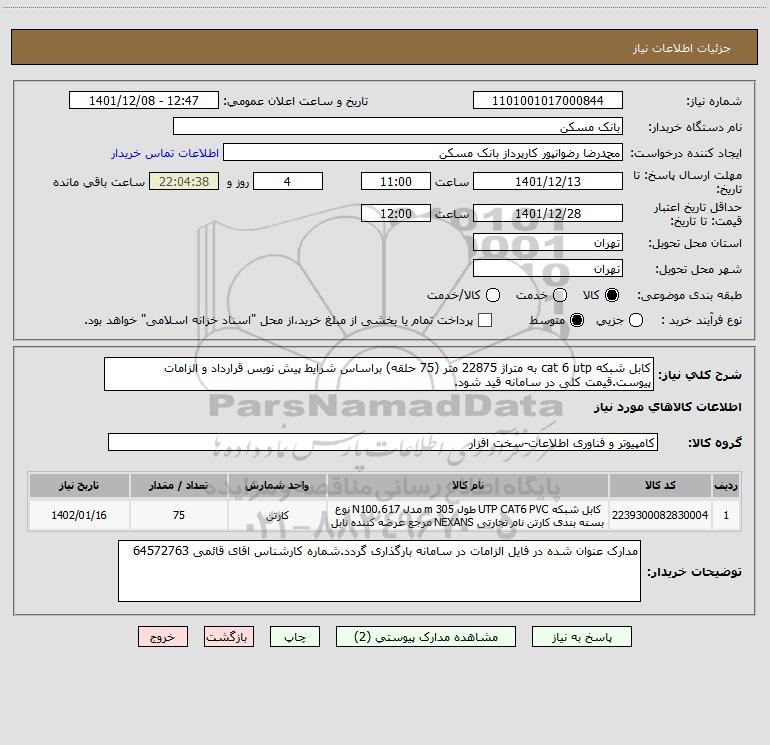This screenshot has width=770, height=745.
Task: Click the delivery city field تهران
Action: coord(548,269)
